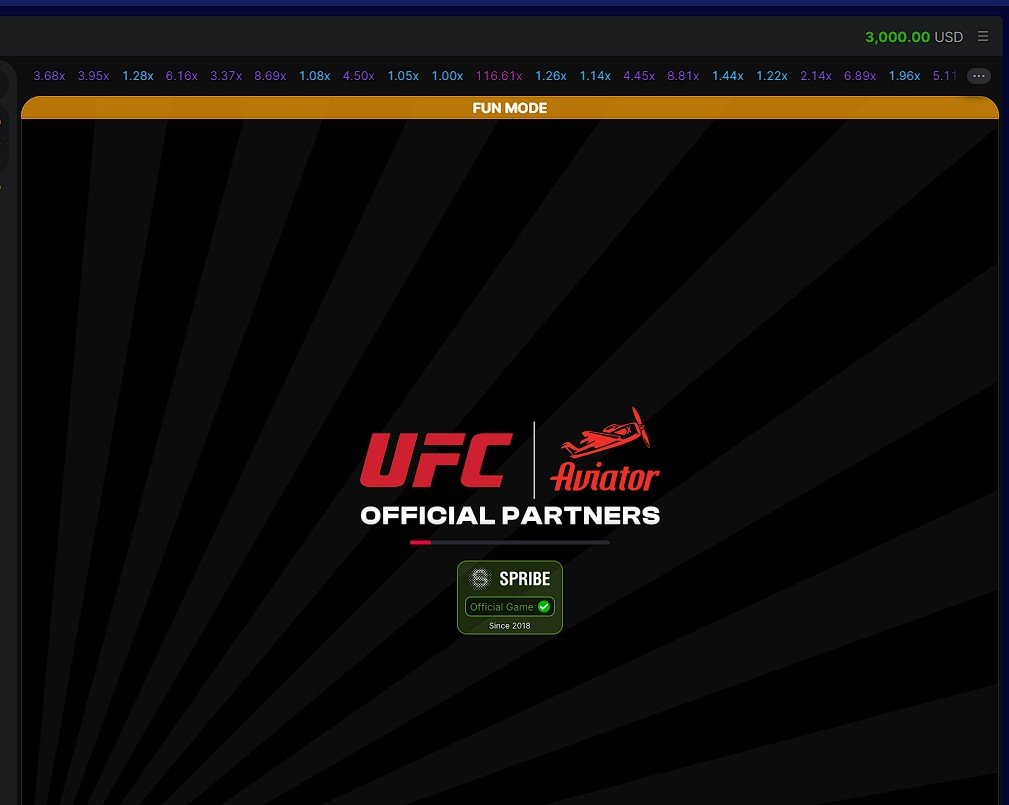View the 8.81x round details
The width and height of the screenshot is (1009, 805).
click(683, 76)
